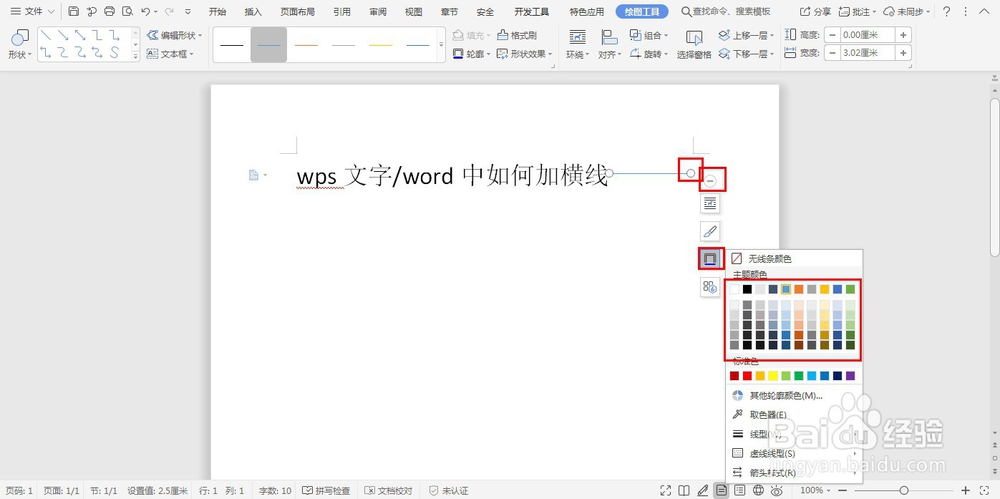Click the Undo arrow icon
Viewport: 1000px width, 499px height.
pyautogui.click(x=146, y=11)
